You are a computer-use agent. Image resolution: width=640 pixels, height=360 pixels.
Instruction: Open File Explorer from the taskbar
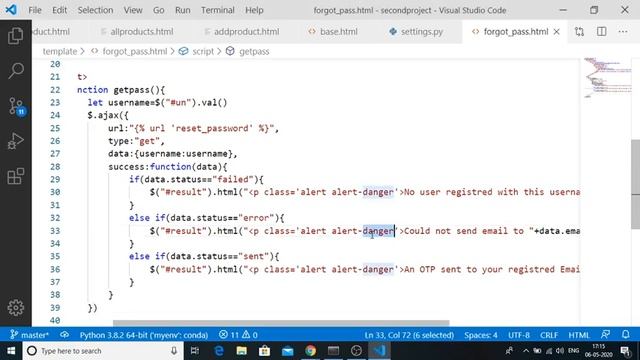[242, 351]
